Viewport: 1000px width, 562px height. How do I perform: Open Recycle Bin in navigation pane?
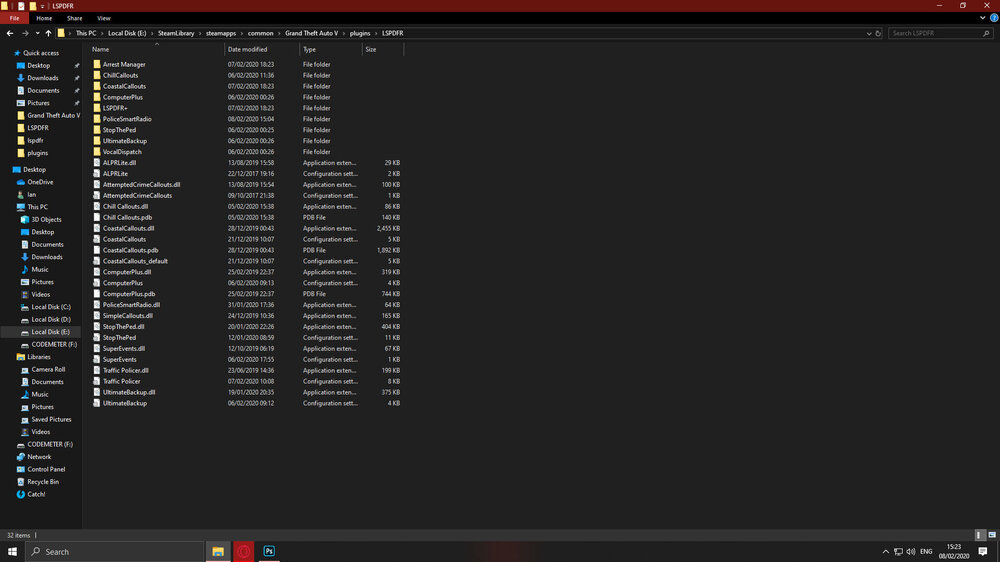[43, 482]
